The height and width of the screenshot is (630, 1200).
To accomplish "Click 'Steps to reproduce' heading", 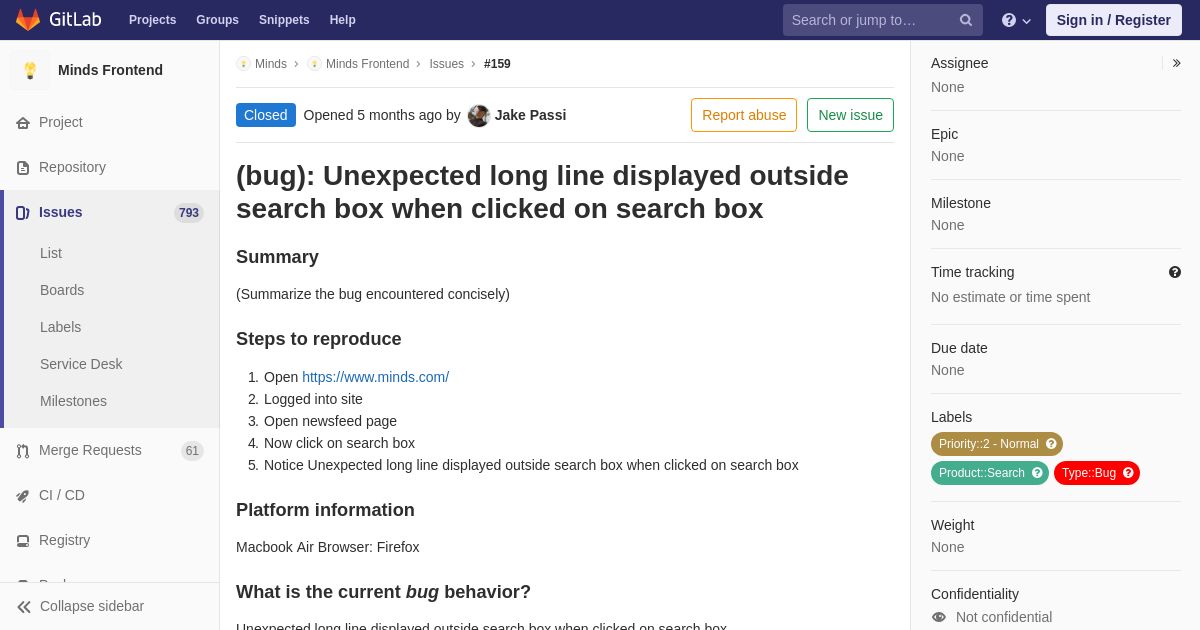I will point(319,339).
